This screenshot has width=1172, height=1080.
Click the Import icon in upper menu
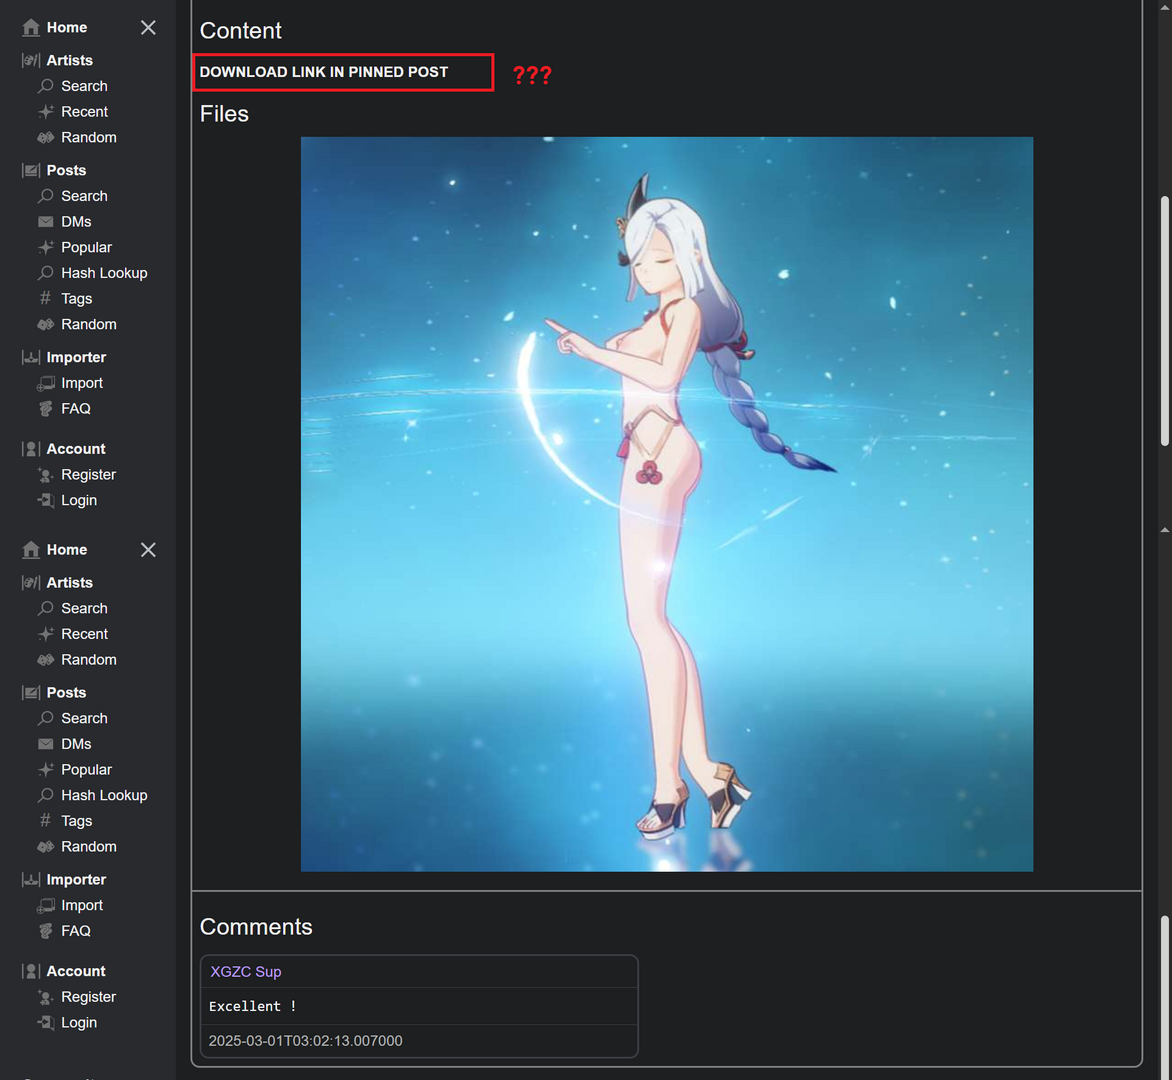46,383
